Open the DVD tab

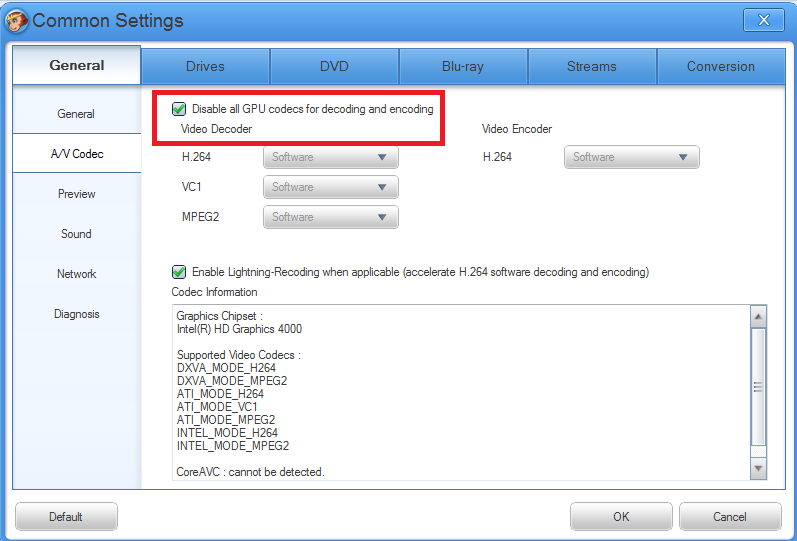[x=334, y=66]
